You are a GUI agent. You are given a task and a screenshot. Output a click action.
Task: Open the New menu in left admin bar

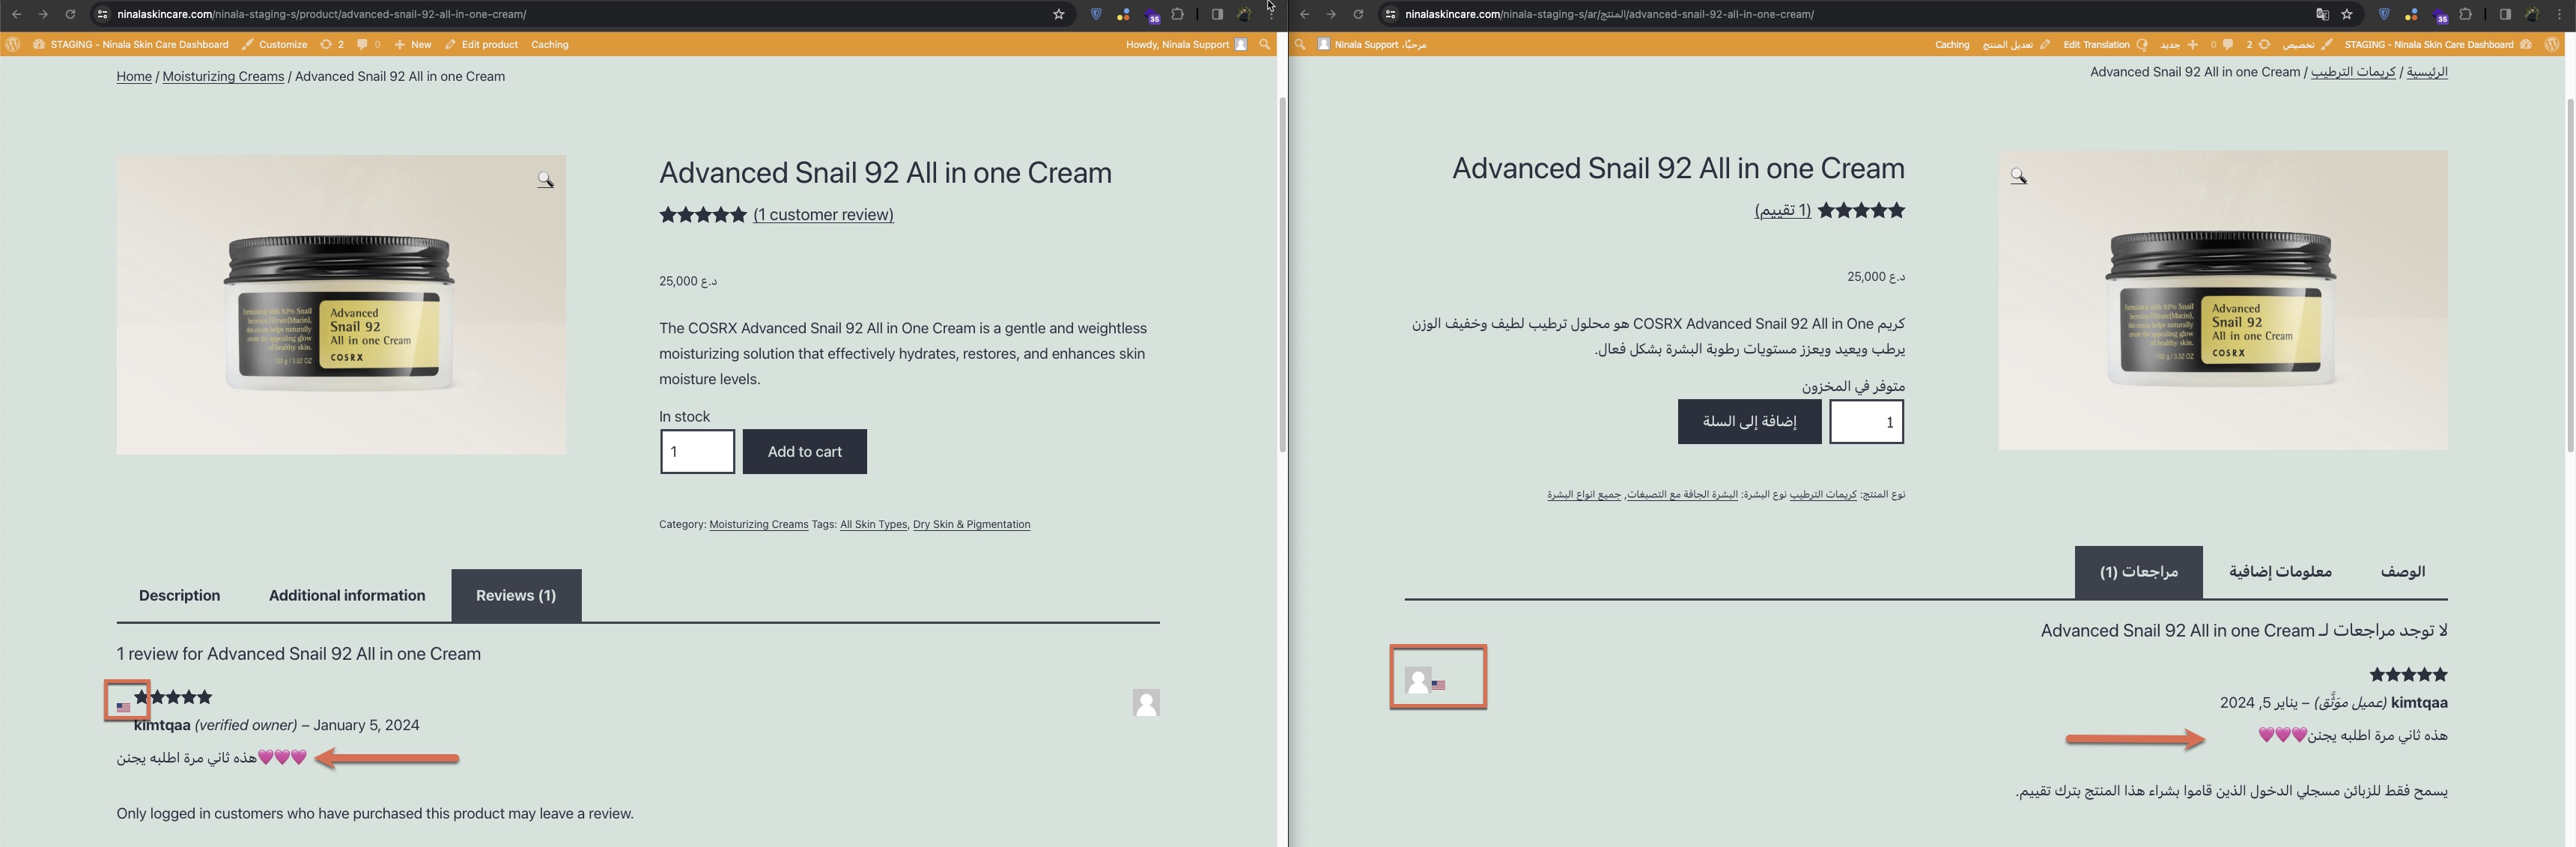coord(413,44)
